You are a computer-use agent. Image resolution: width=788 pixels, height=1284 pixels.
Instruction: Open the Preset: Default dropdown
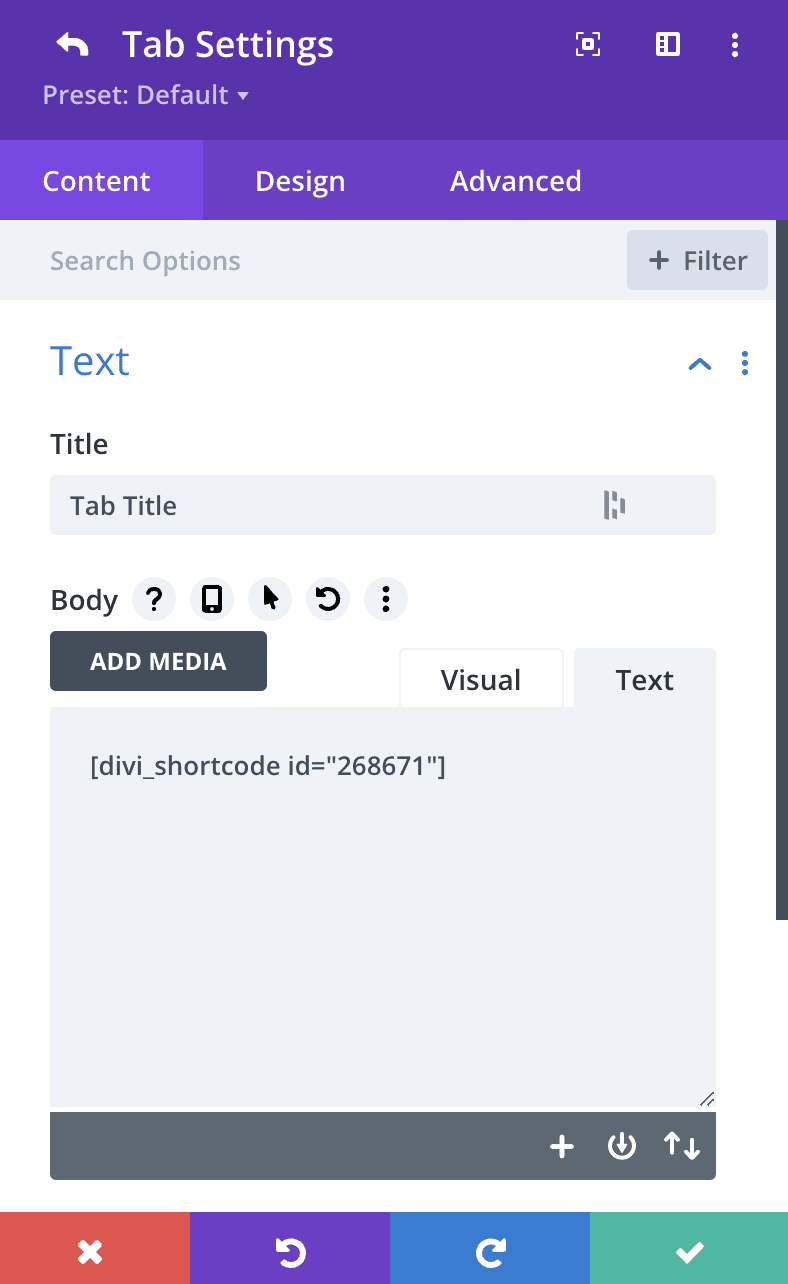click(145, 95)
